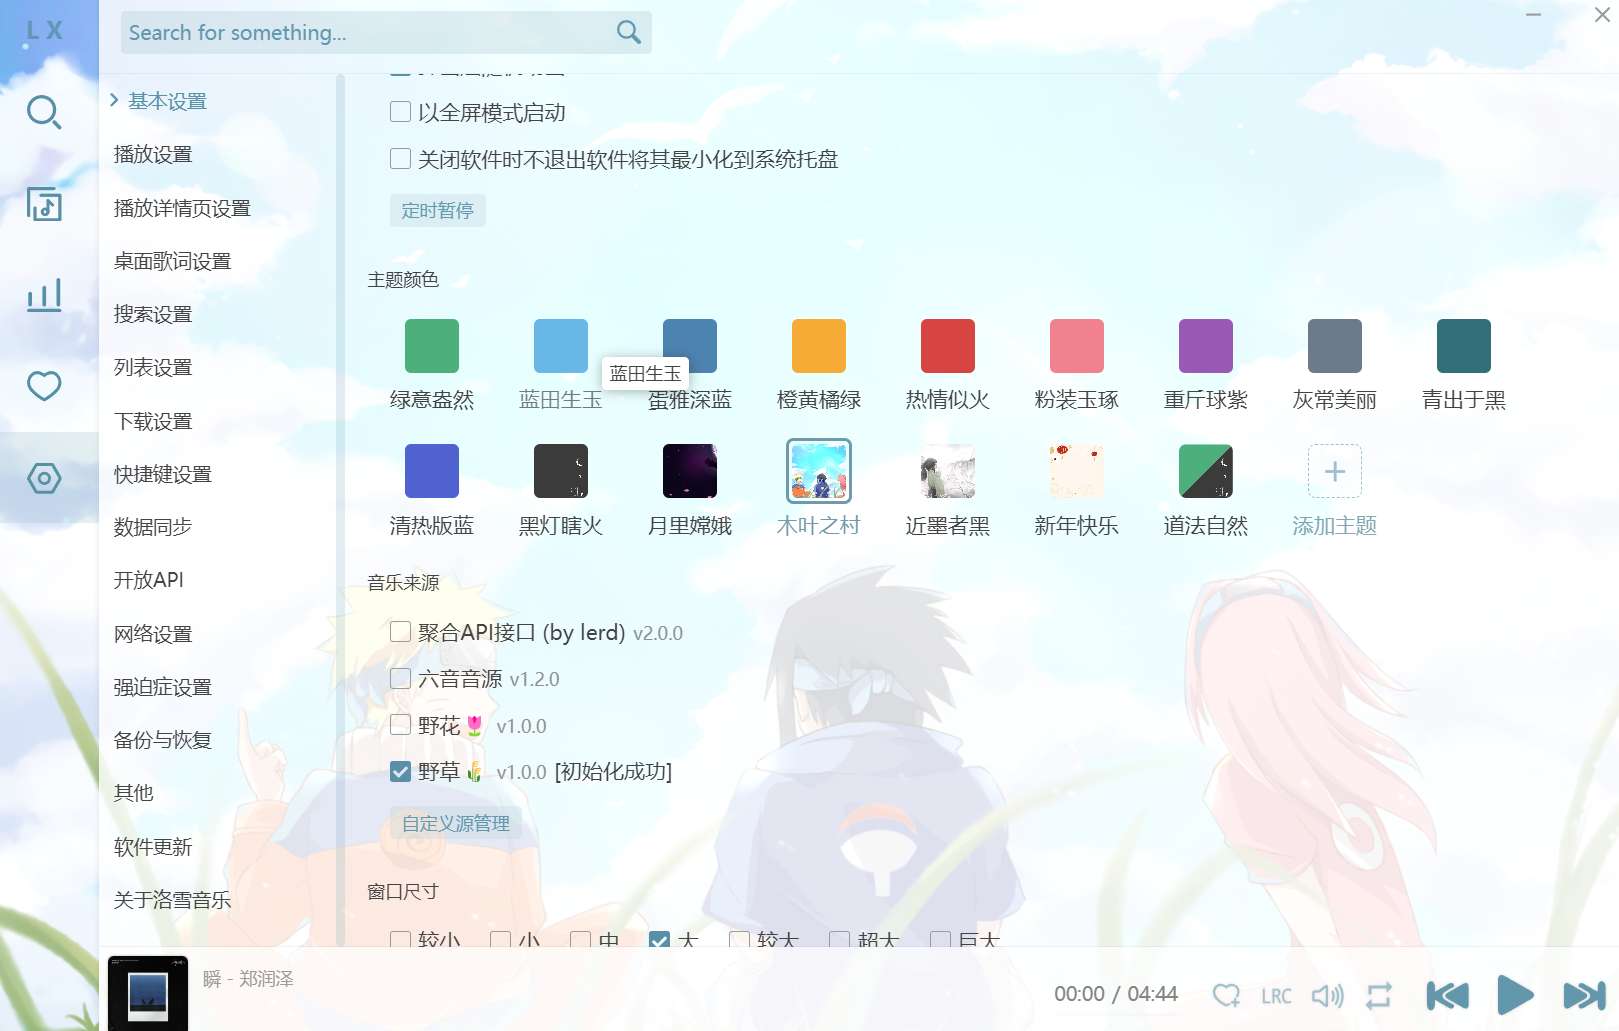
Task: Enable 以全屏模式启动 checkbox
Action: (x=400, y=112)
